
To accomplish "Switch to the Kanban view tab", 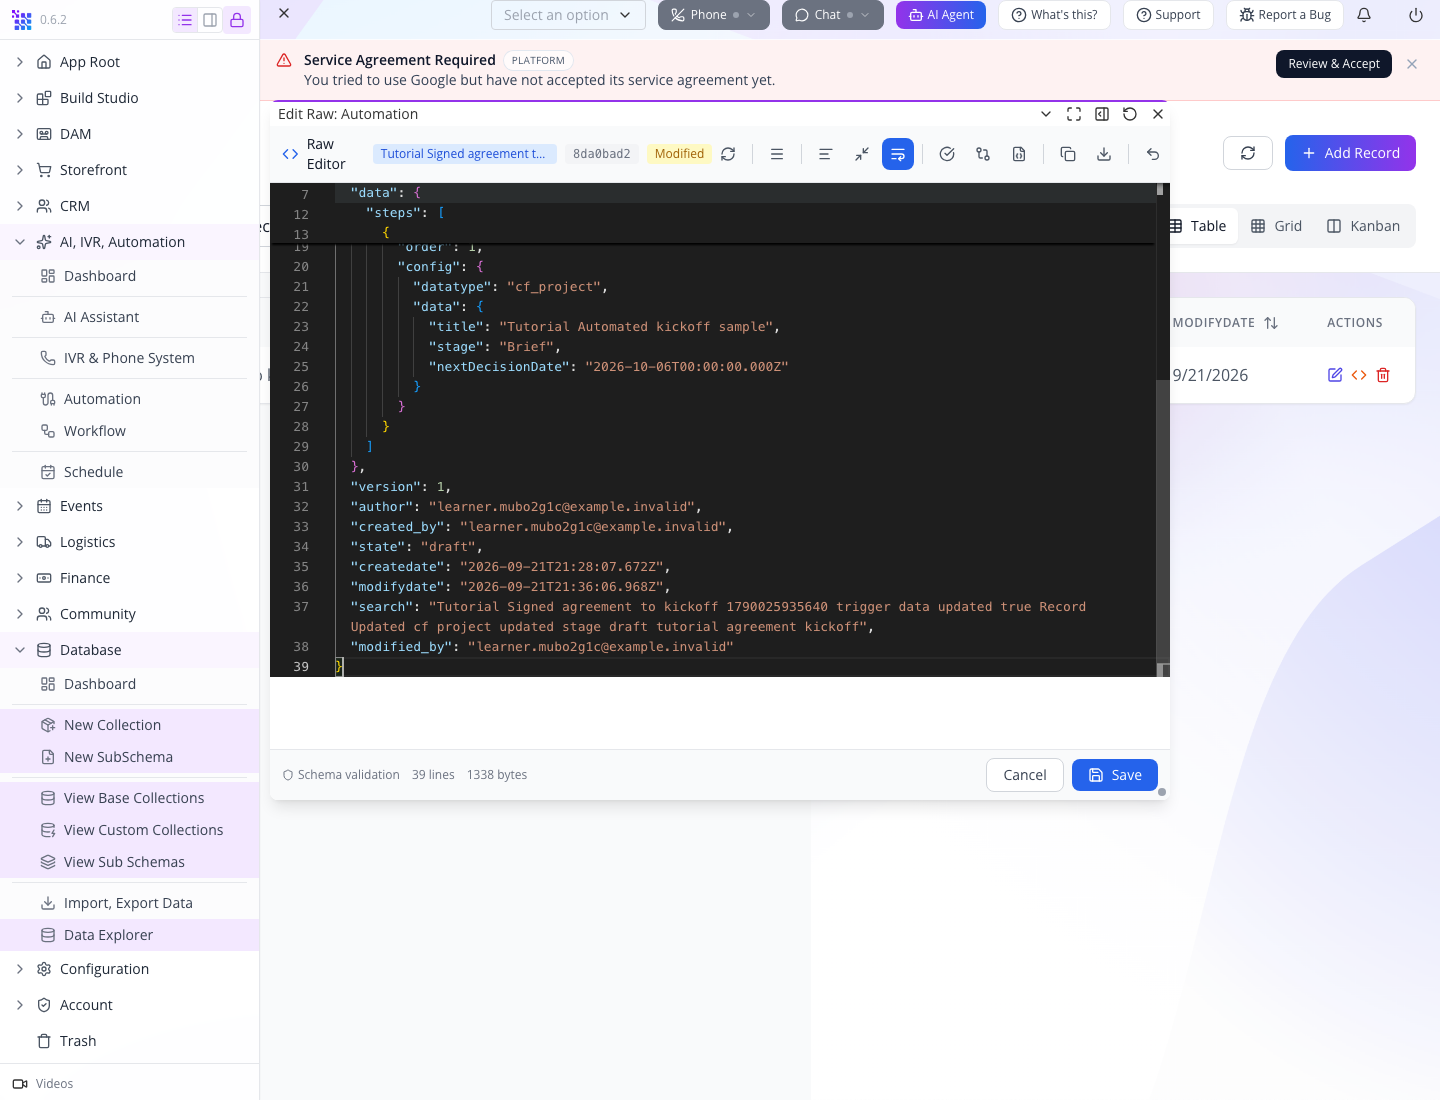I will [x=1363, y=226].
